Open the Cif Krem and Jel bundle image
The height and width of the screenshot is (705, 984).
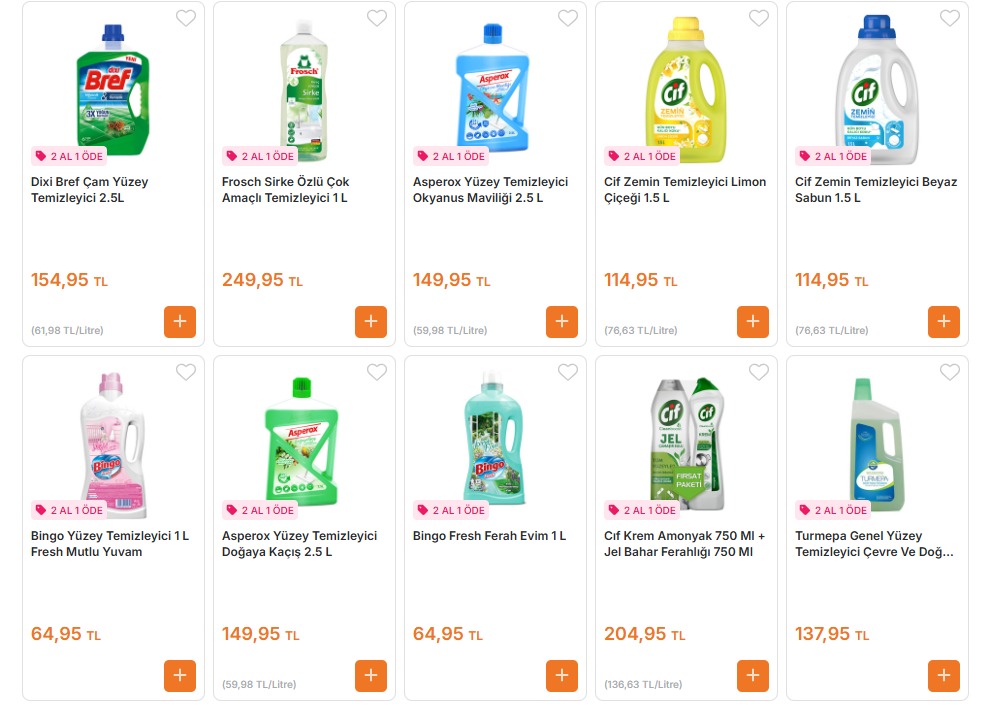coord(686,438)
